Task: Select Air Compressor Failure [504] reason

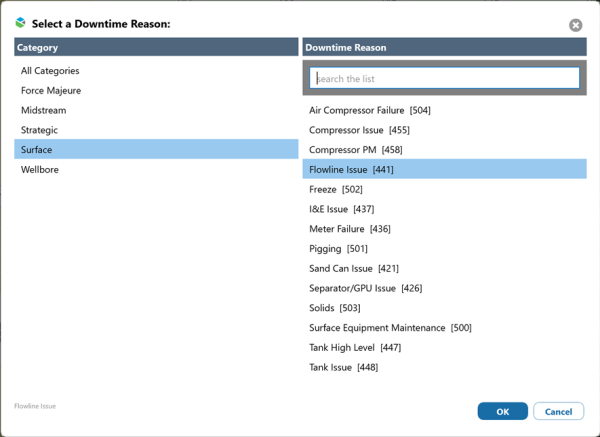Action: (x=370, y=110)
